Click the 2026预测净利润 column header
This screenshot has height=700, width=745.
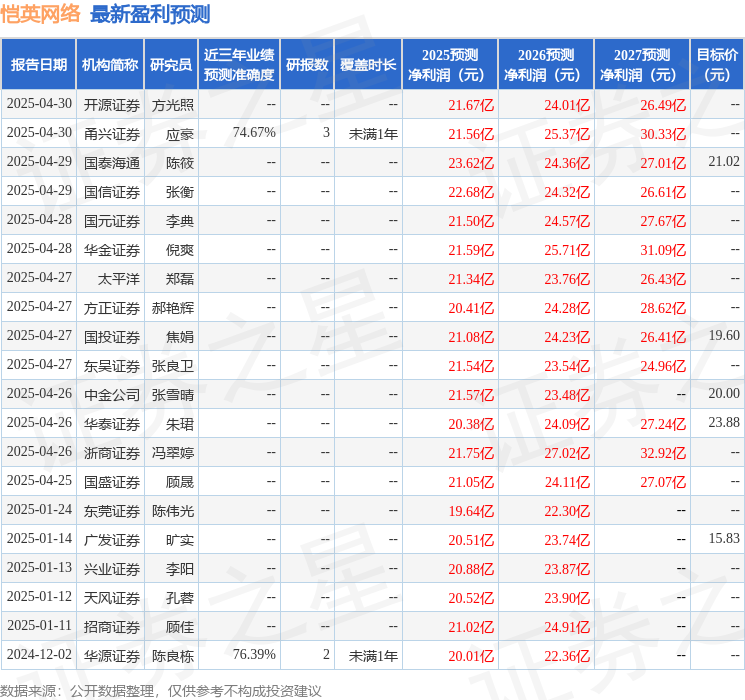click(x=546, y=65)
